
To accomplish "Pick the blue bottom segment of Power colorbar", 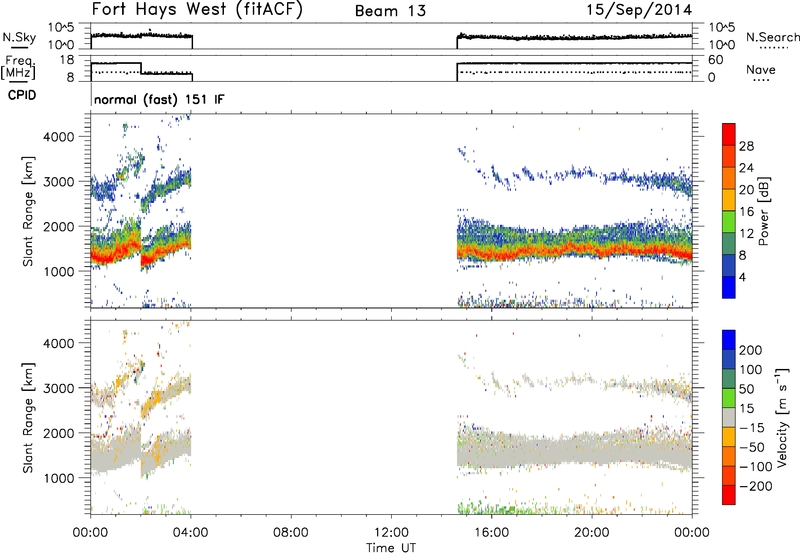I will point(729,287).
